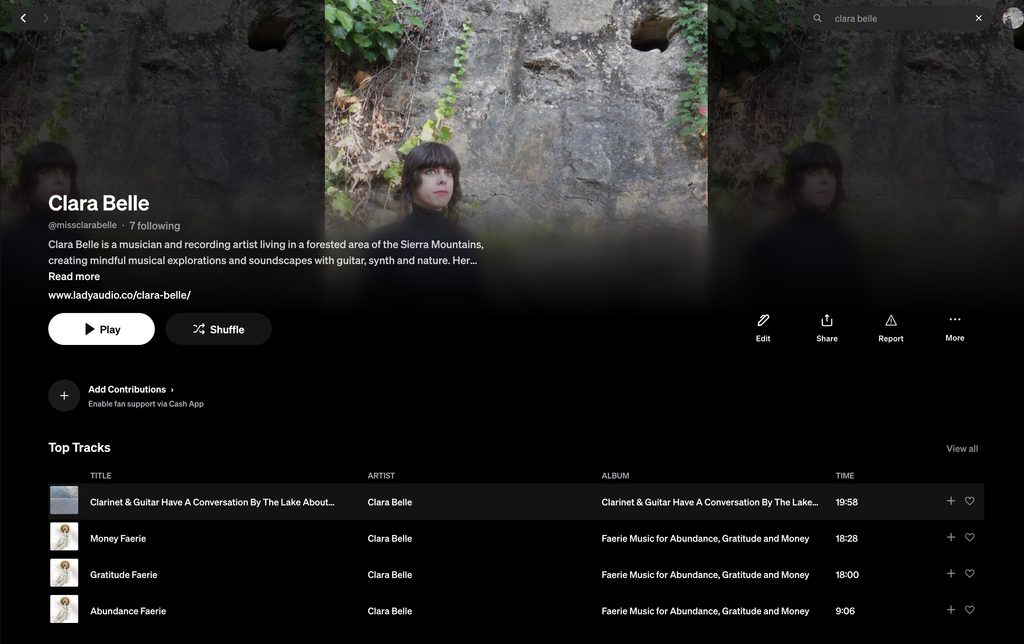1024x644 pixels.
Task: Clear the search field with the X
Action: click(x=978, y=18)
